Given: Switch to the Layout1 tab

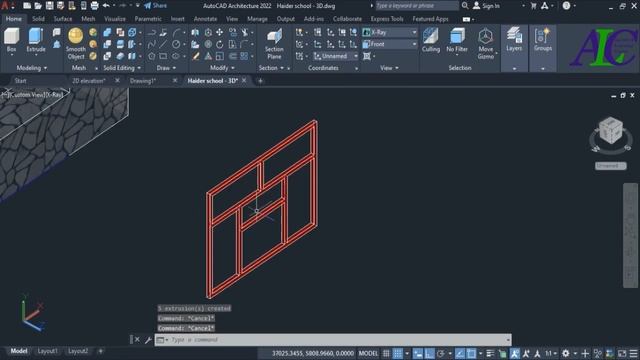Looking at the screenshot, I should (x=47, y=351).
